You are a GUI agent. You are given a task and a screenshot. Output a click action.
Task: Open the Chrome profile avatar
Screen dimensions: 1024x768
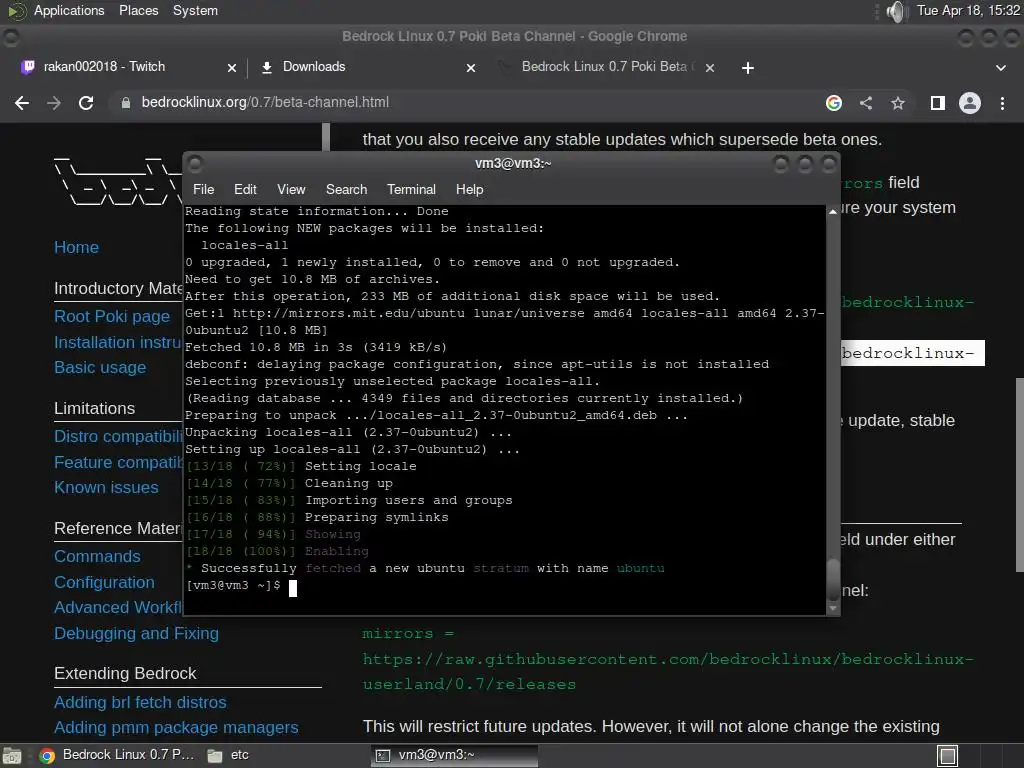[x=970, y=103]
